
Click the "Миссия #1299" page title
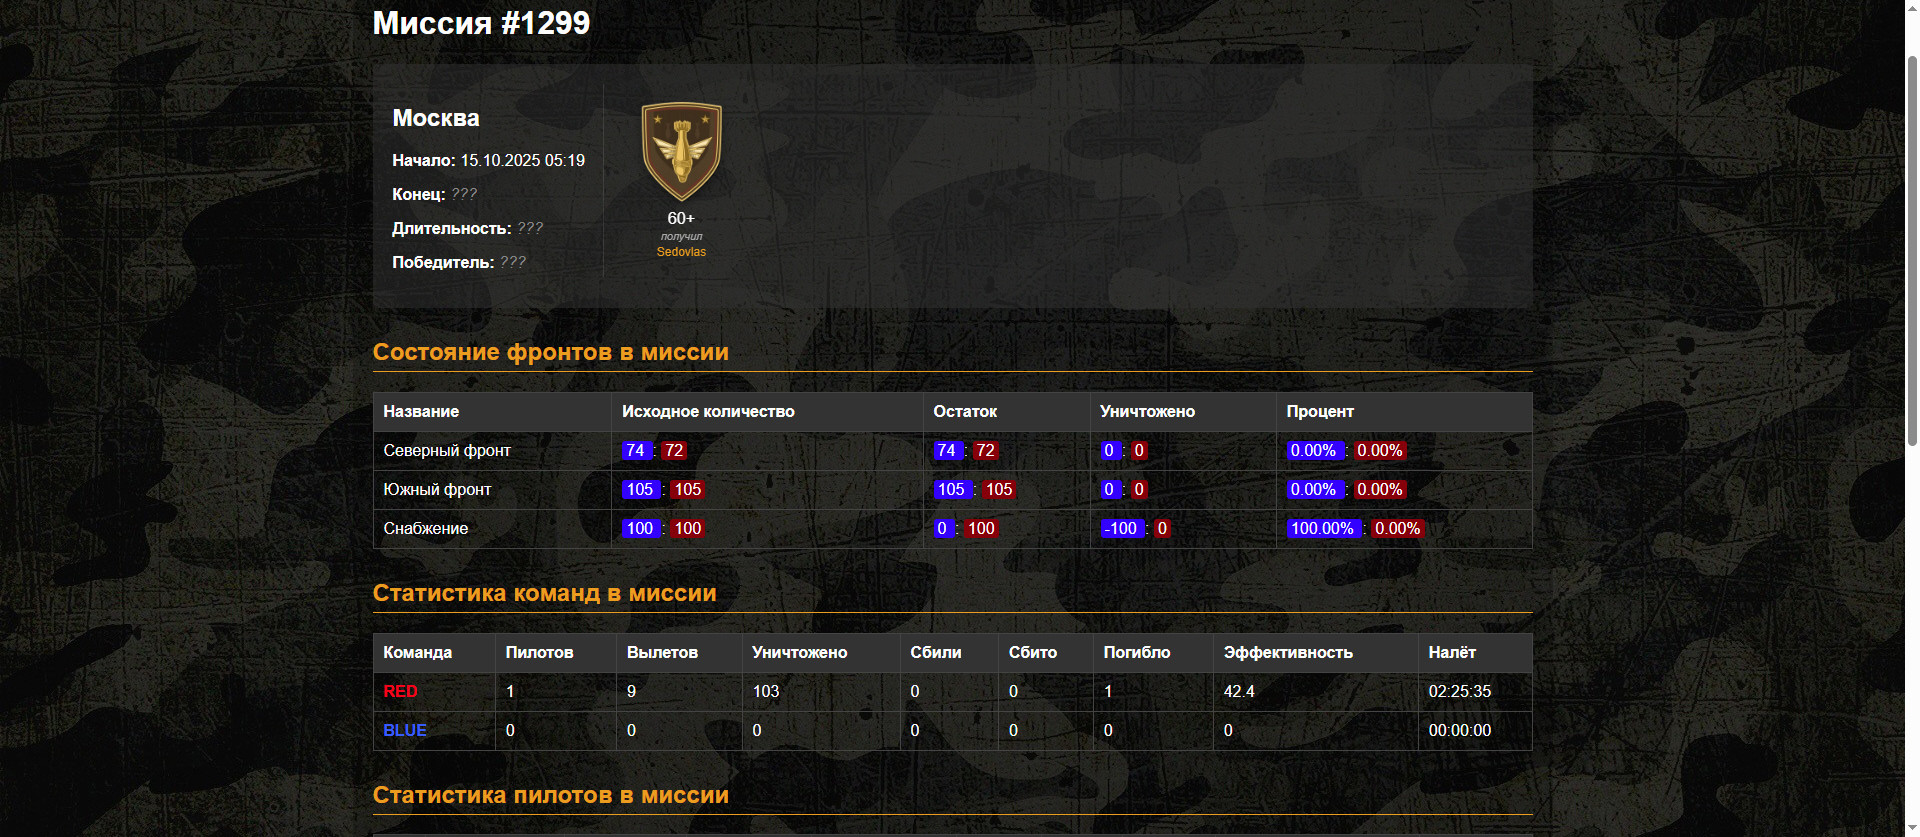pyautogui.click(x=481, y=23)
